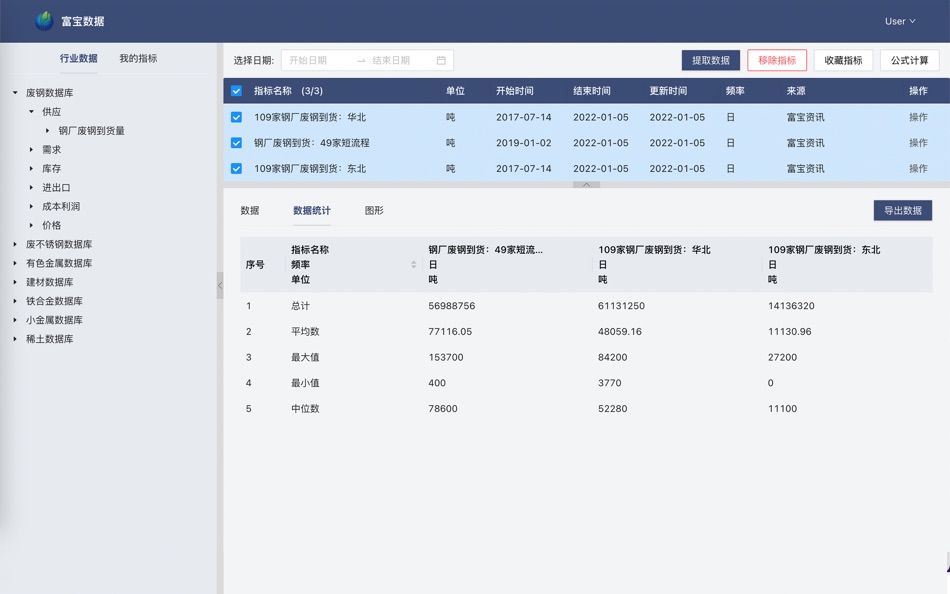The height and width of the screenshot is (594, 950).
Task: Click 操作 link for 华北 row
Action: 918,117
